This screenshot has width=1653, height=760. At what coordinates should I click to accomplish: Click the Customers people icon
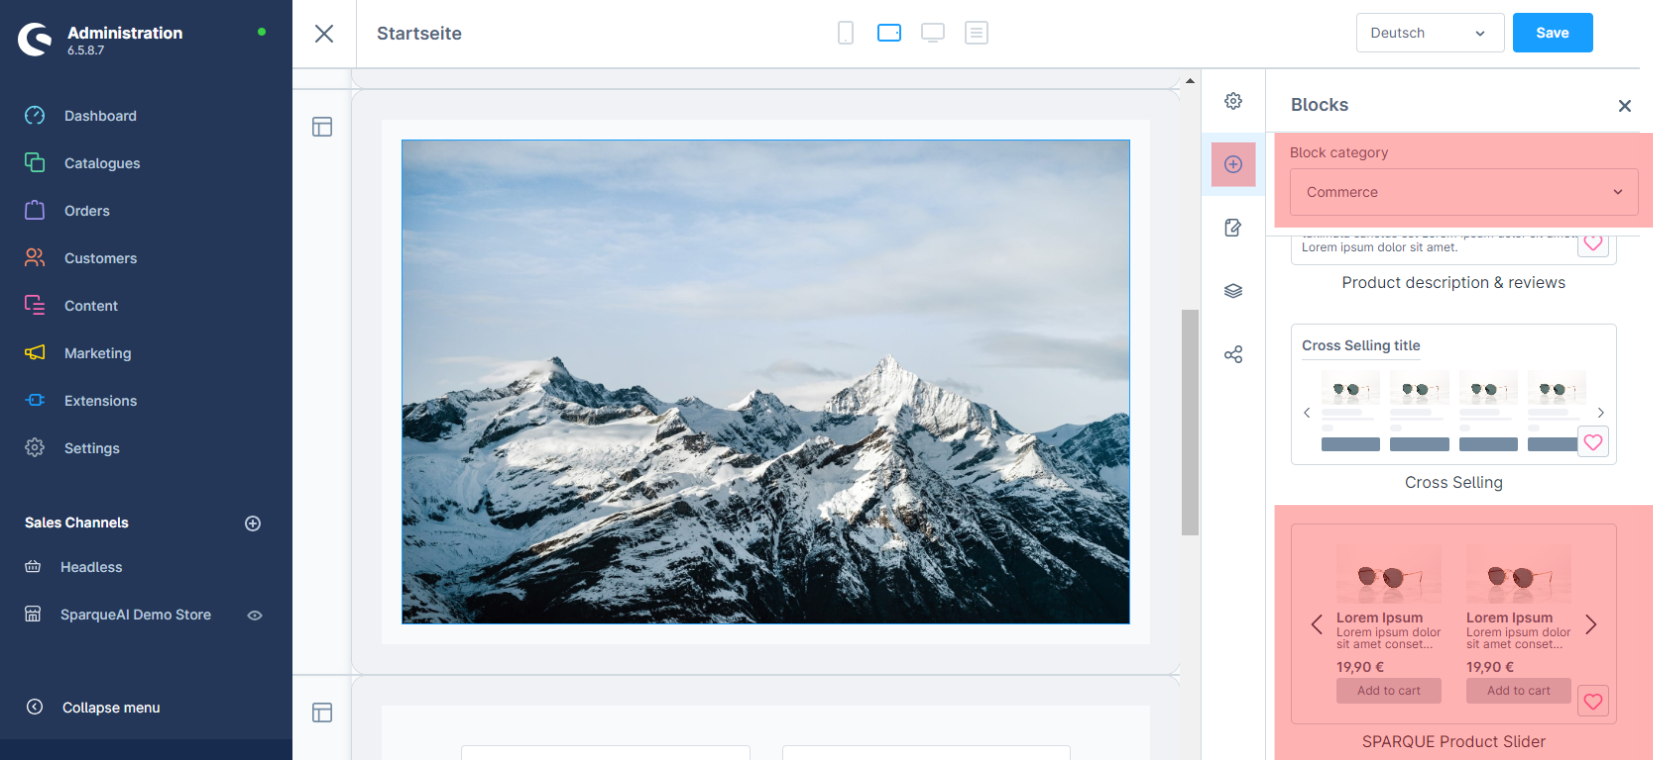(x=35, y=257)
